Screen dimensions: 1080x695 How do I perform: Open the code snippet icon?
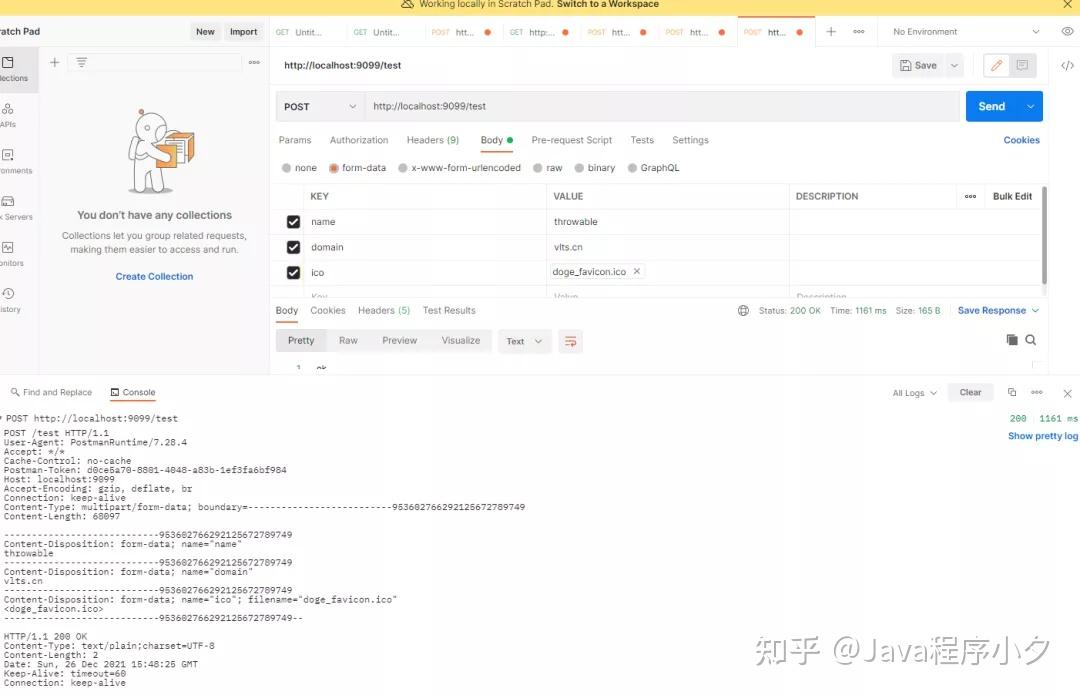(1067, 65)
